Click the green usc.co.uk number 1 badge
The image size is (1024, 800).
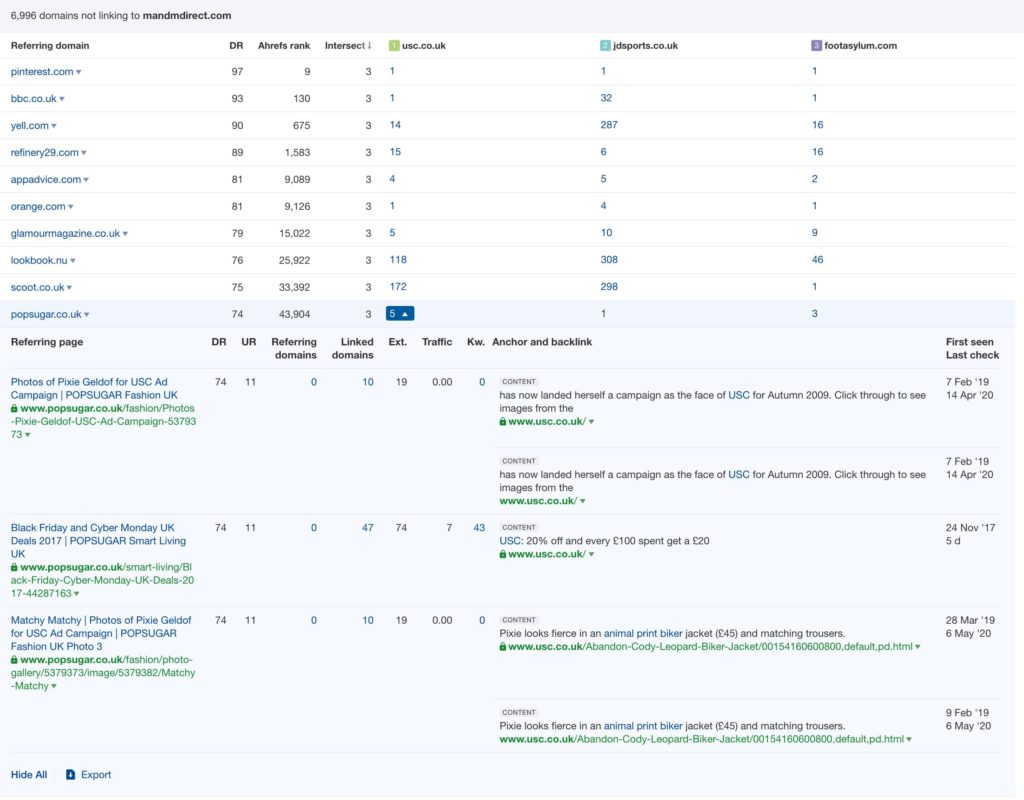pyautogui.click(x=394, y=46)
